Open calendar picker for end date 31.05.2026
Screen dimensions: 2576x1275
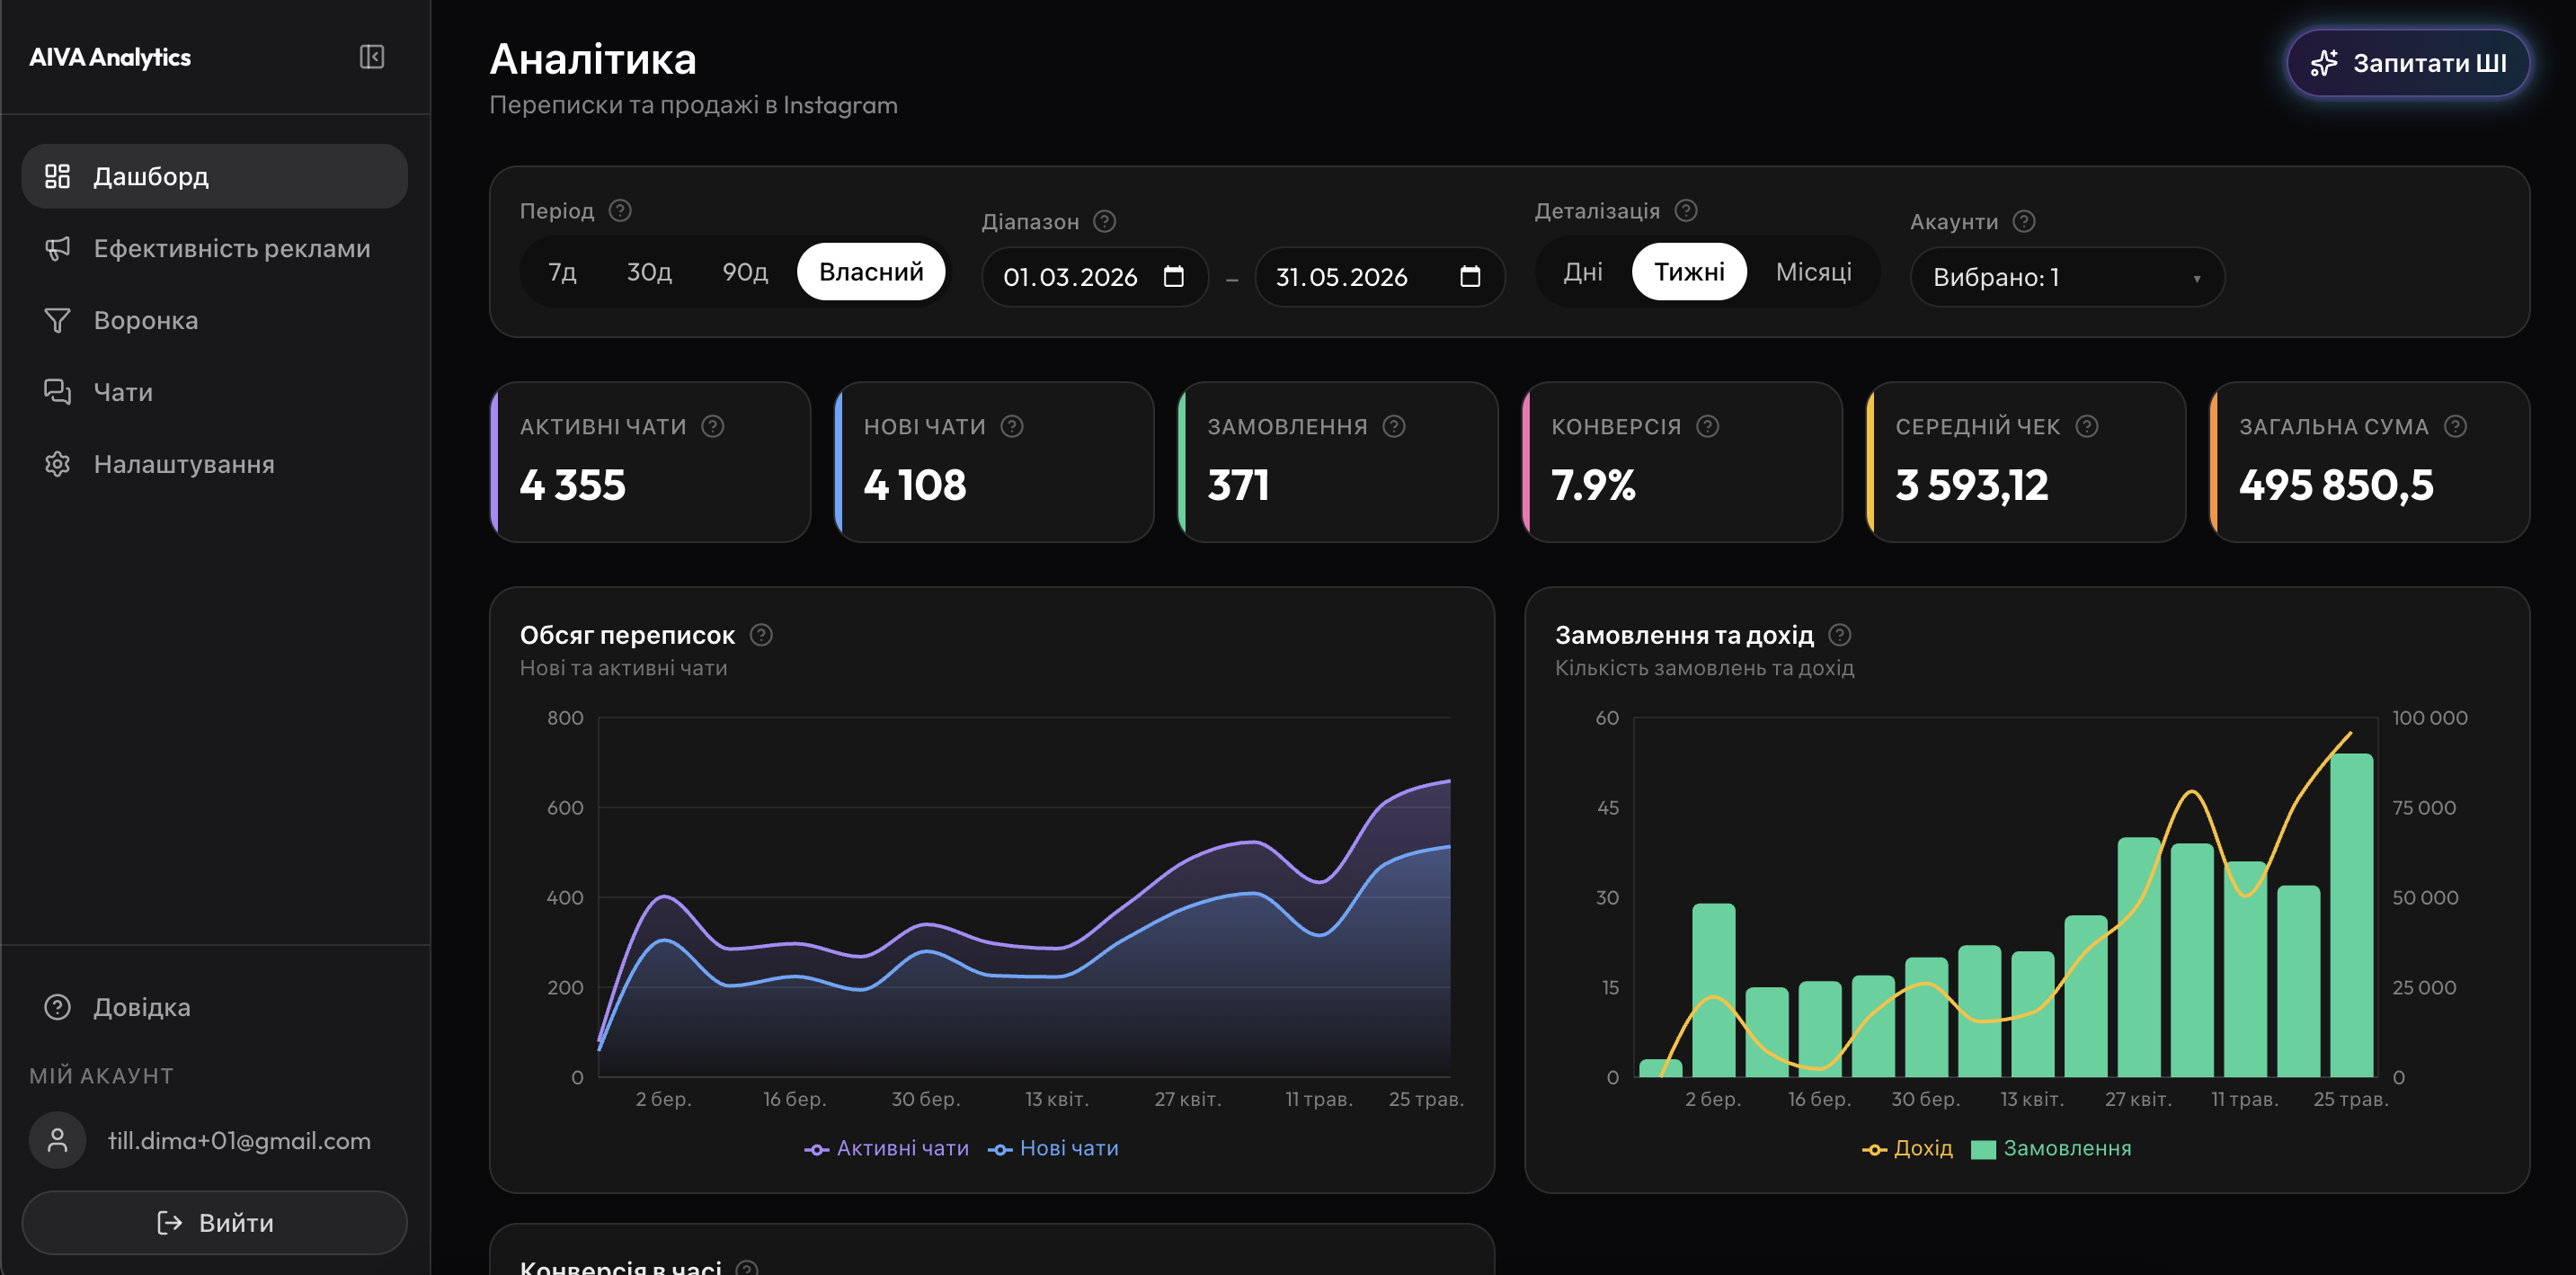point(1470,276)
